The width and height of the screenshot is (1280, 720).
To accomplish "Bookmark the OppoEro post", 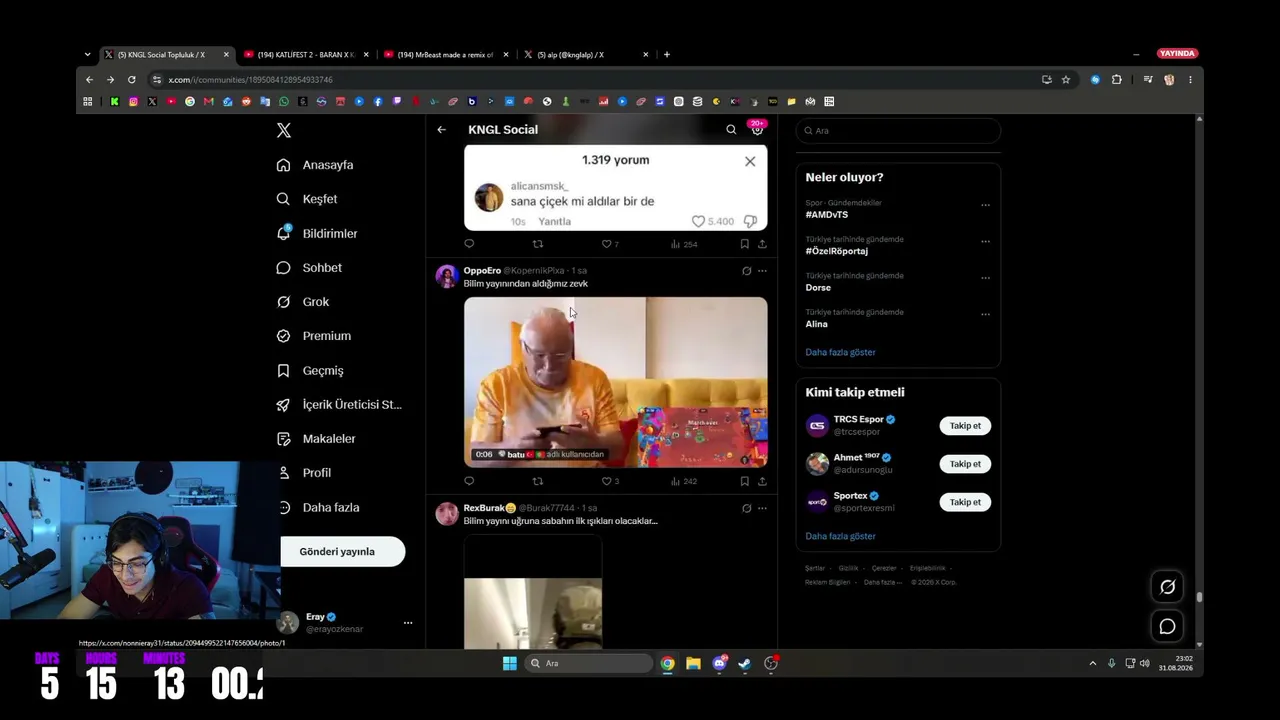I will (744, 481).
